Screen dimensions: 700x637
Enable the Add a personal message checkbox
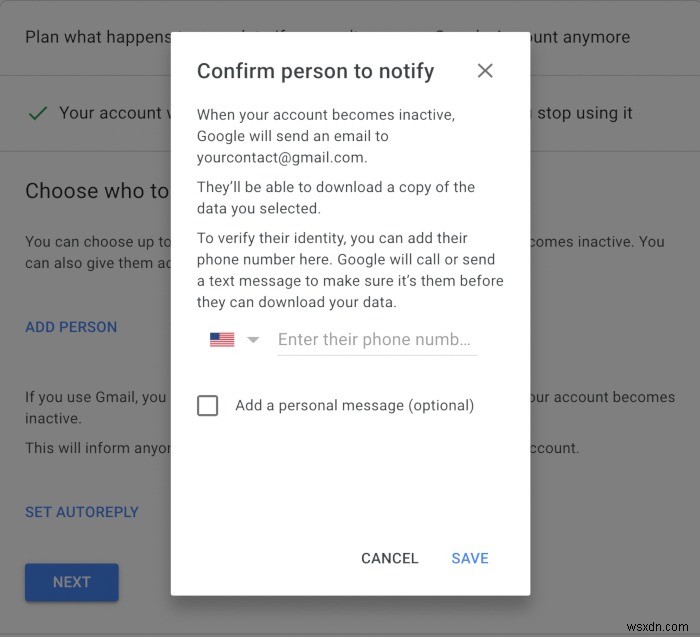[208, 406]
